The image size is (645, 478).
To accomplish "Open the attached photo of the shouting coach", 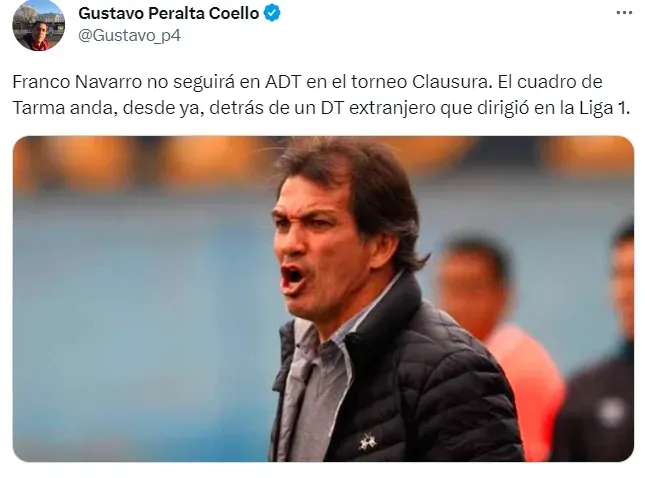I will 323,299.
